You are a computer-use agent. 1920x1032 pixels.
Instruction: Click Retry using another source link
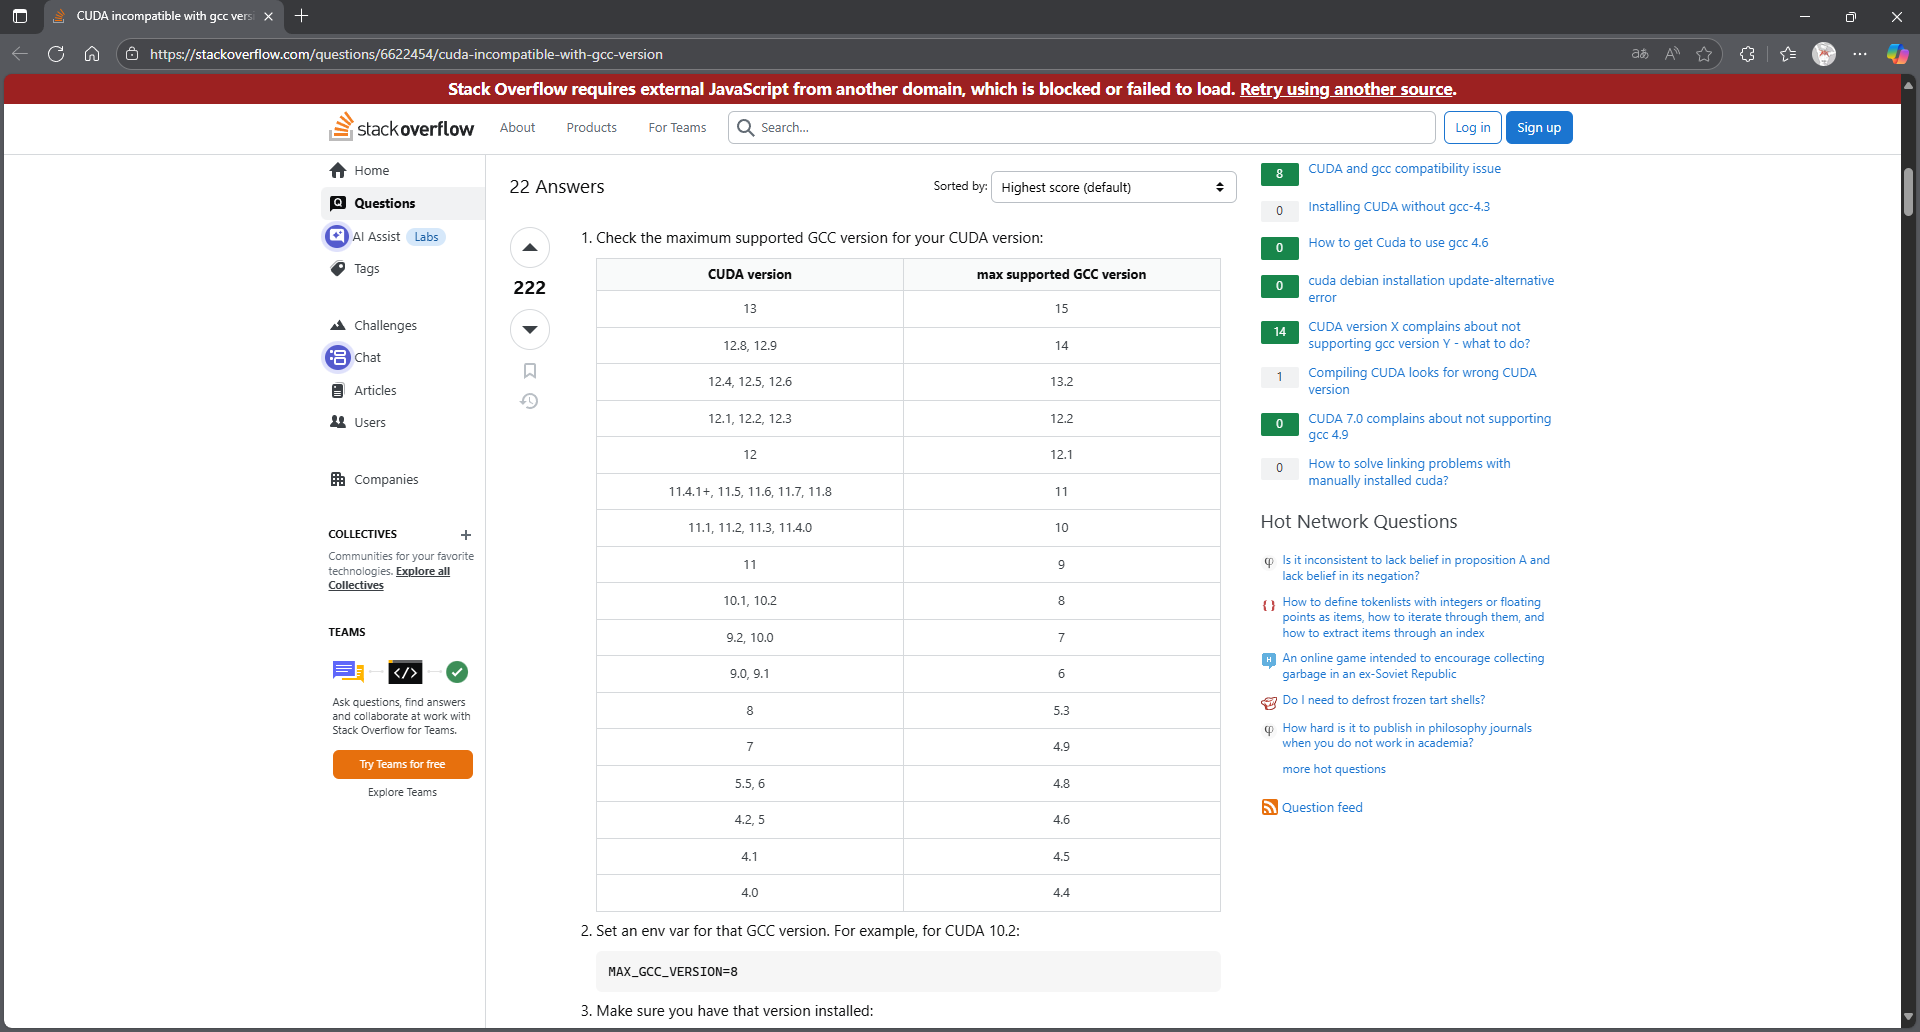click(x=1346, y=89)
